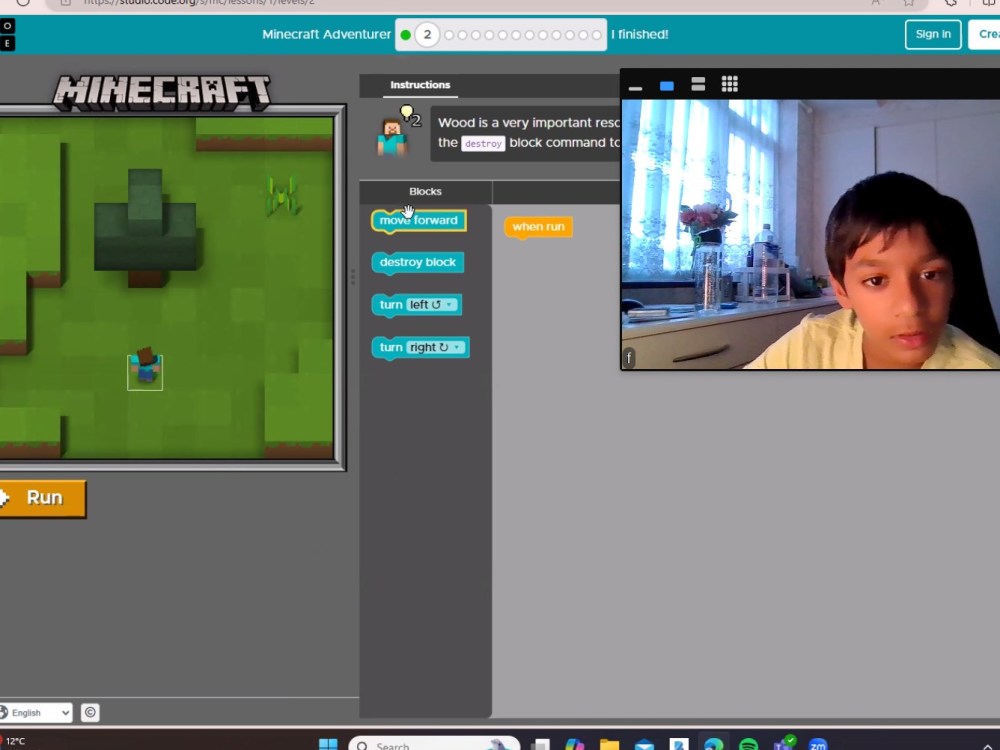The height and width of the screenshot is (750, 1000).
Task: Open the turn right direction dropdown
Action: coord(436,348)
